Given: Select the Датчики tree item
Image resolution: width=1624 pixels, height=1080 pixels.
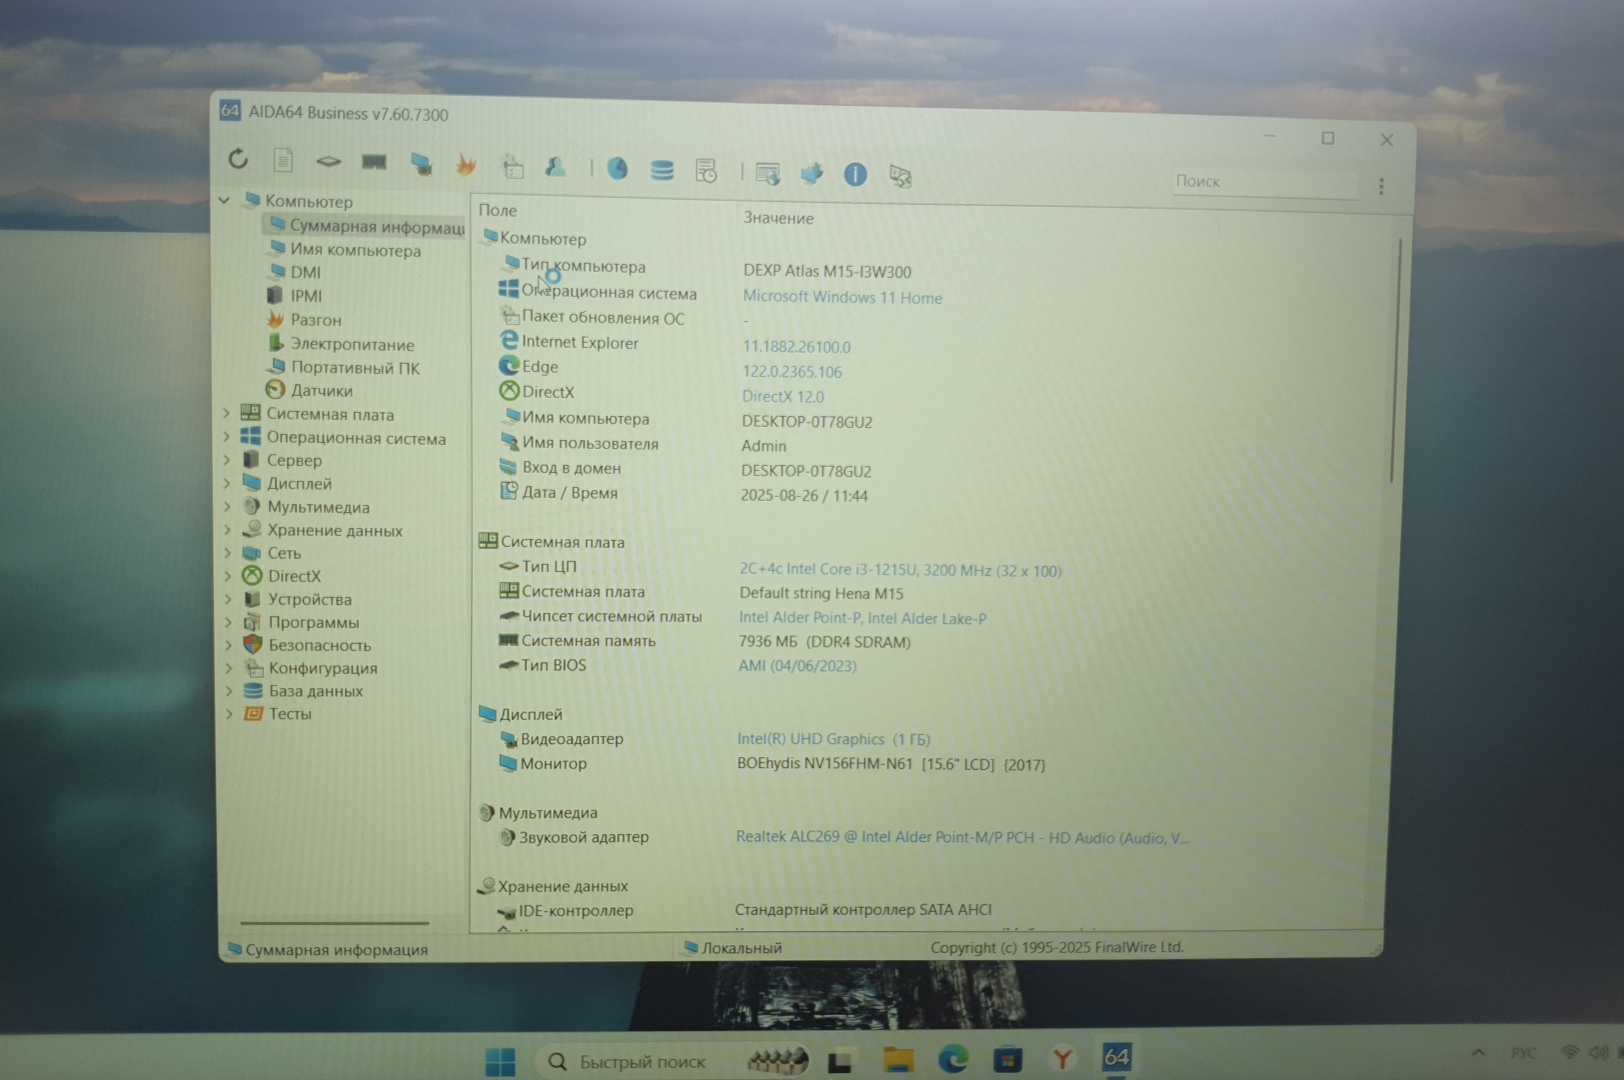Looking at the screenshot, I should pos(309,390).
